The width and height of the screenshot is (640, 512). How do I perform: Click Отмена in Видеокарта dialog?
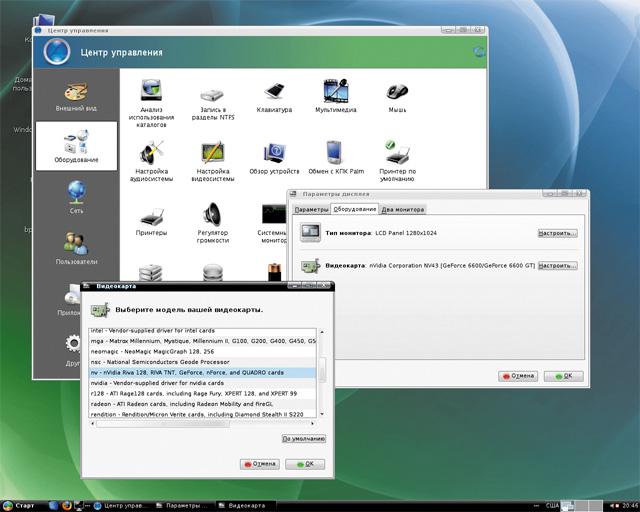click(x=260, y=464)
